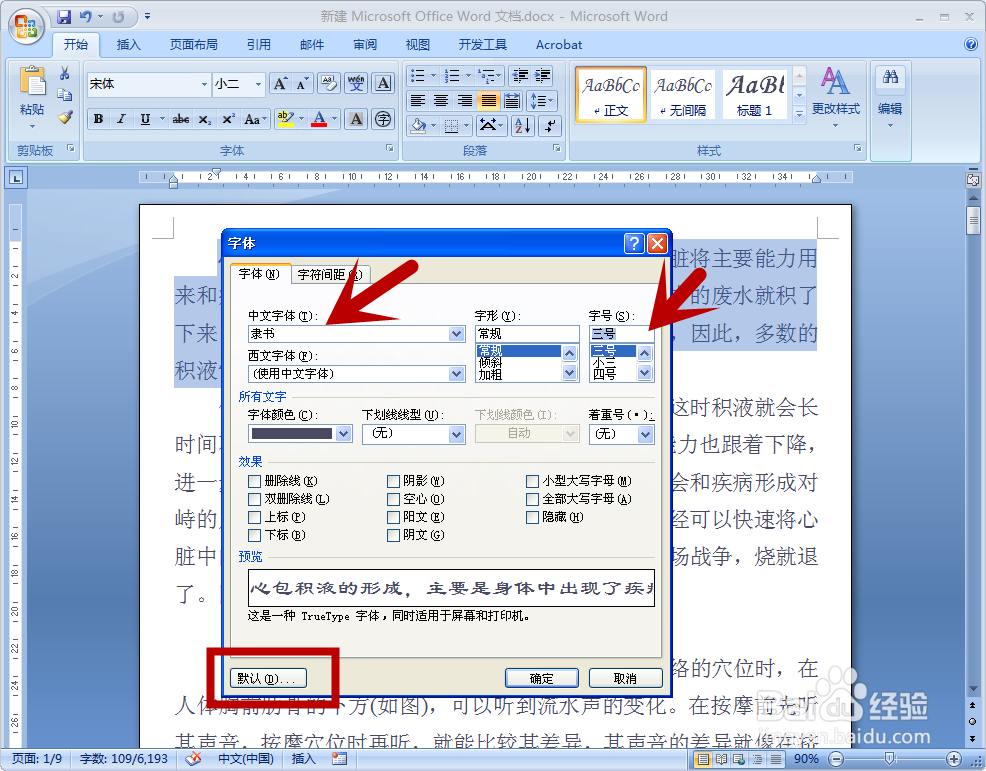Open the 字体颜色 dropdown in the dialog

(x=344, y=434)
